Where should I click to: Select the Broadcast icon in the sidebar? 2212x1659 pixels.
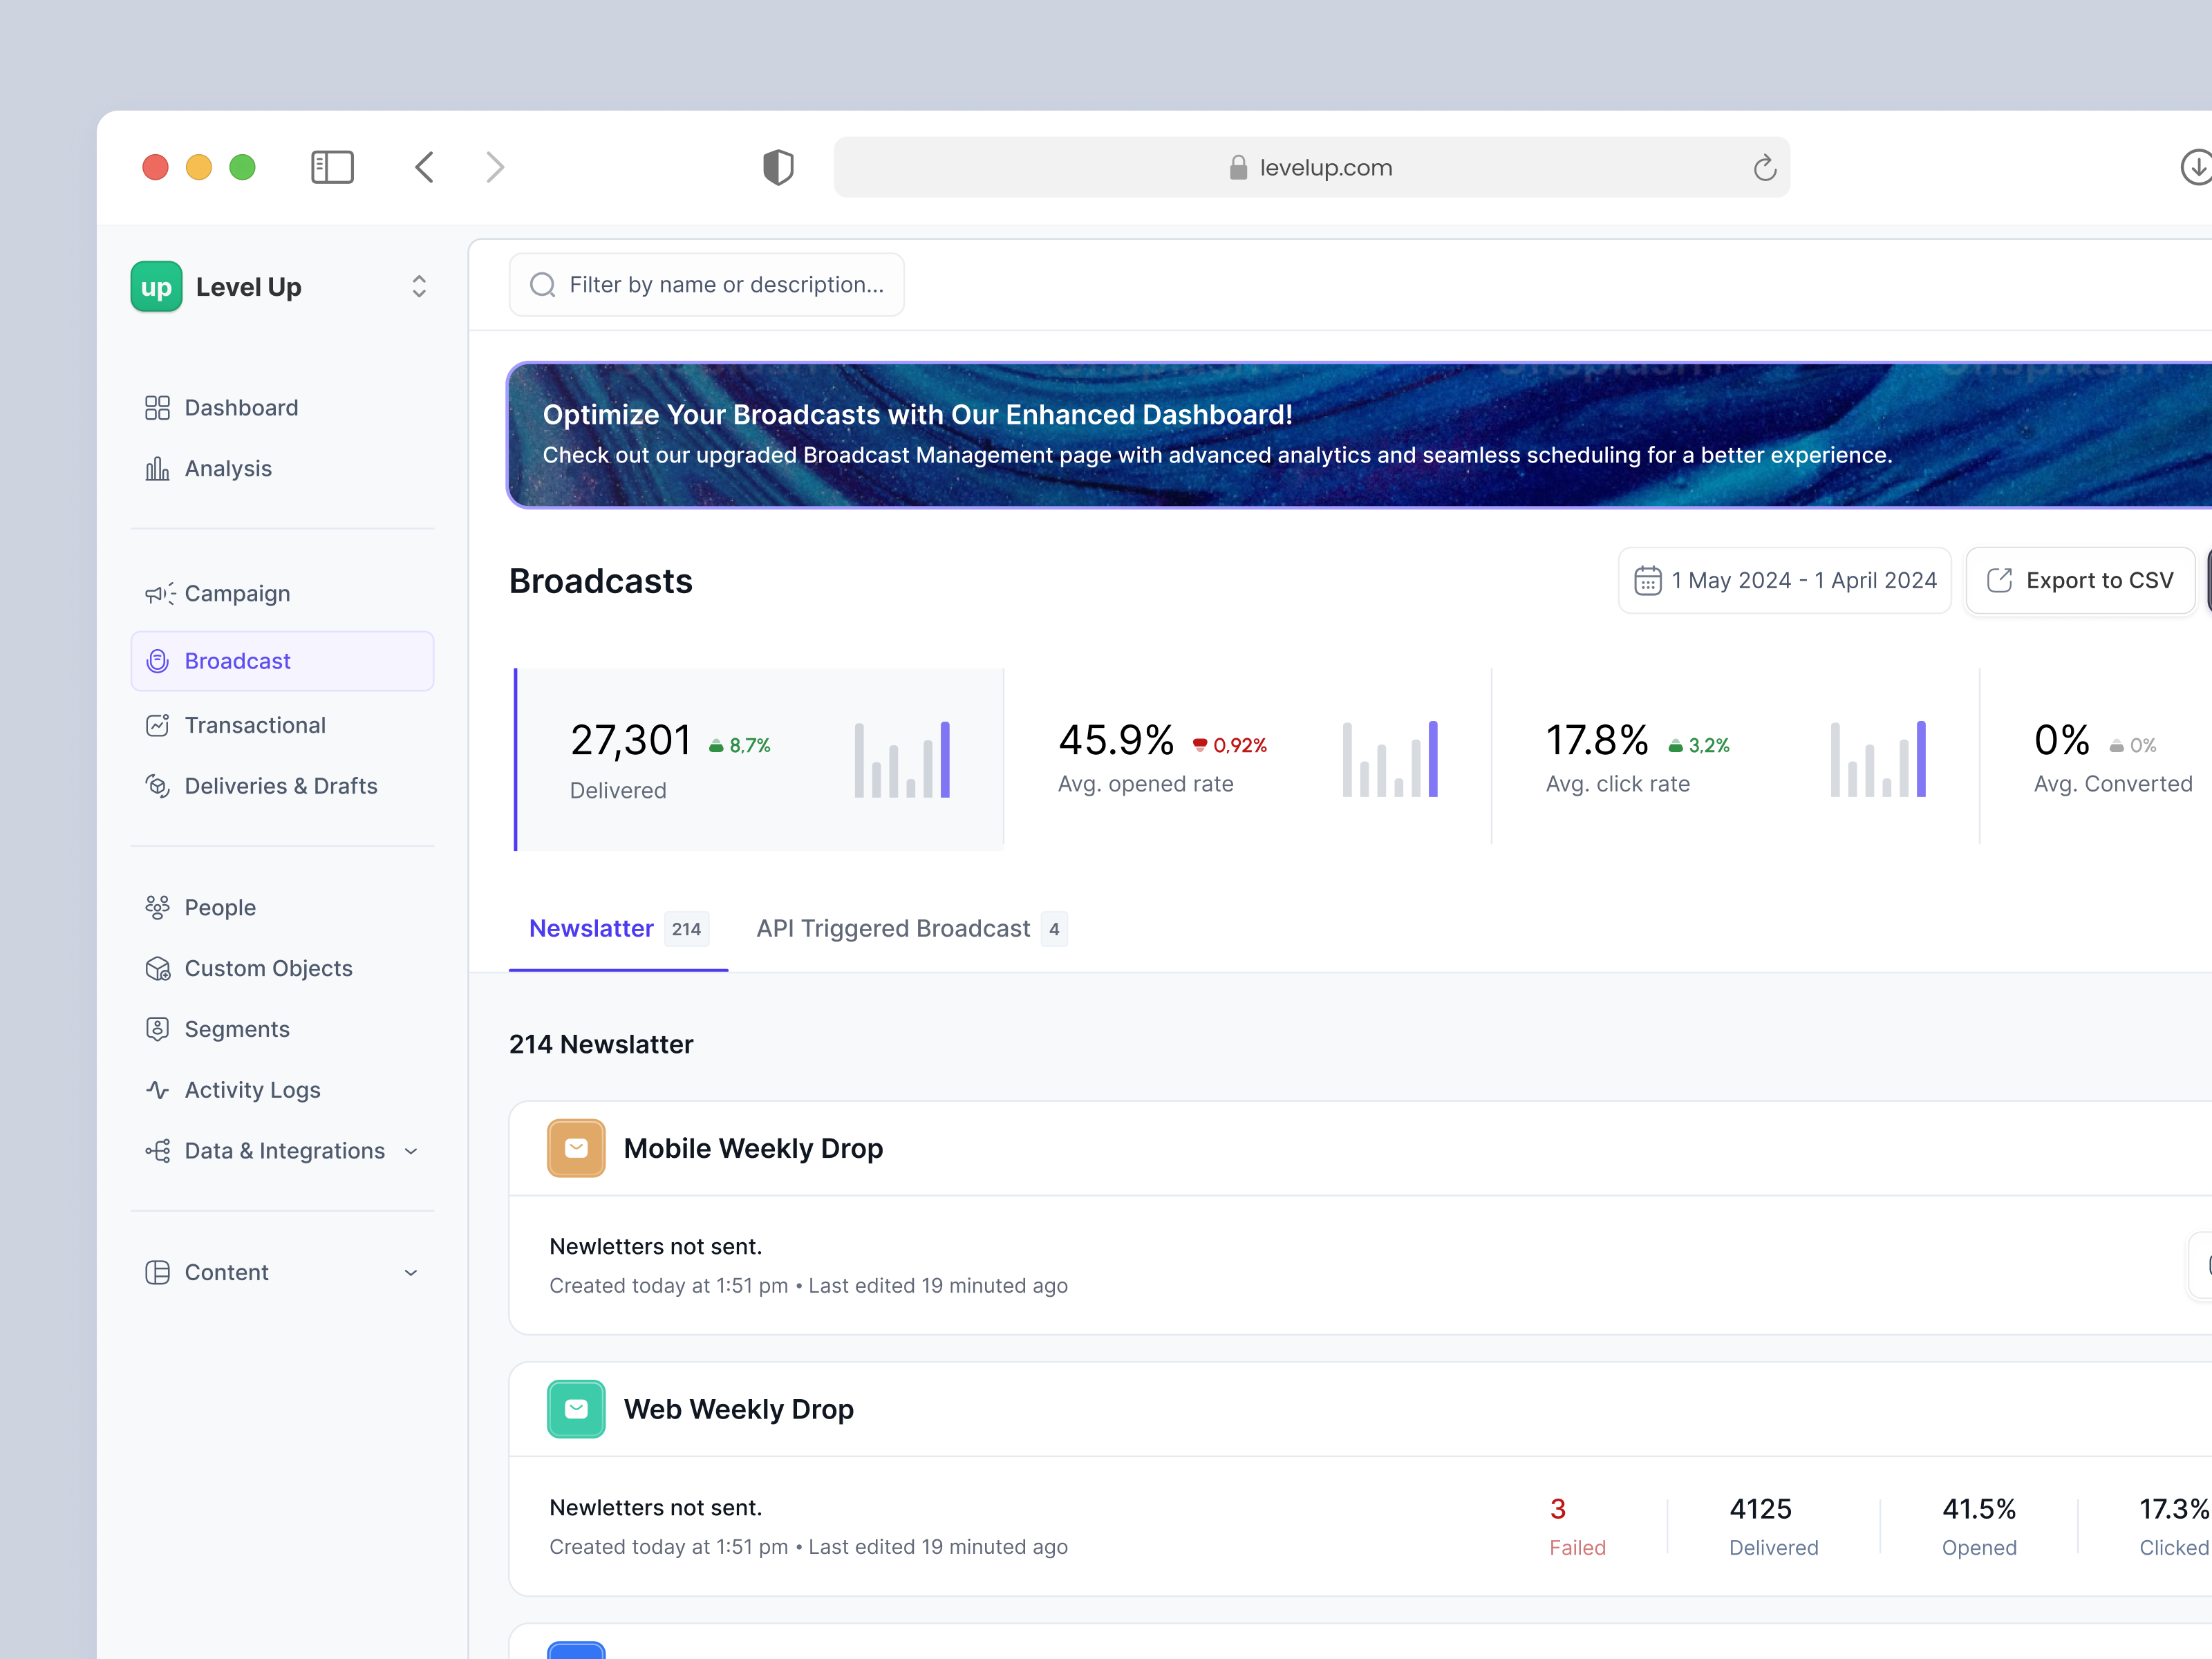coord(158,660)
